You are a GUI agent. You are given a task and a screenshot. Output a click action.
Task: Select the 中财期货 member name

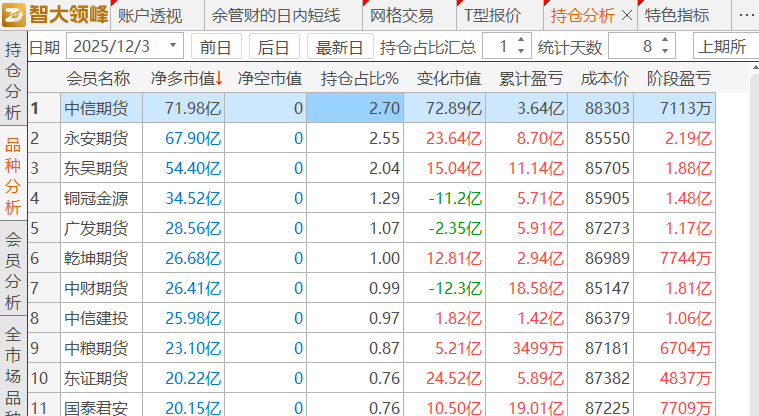click(x=96, y=289)
